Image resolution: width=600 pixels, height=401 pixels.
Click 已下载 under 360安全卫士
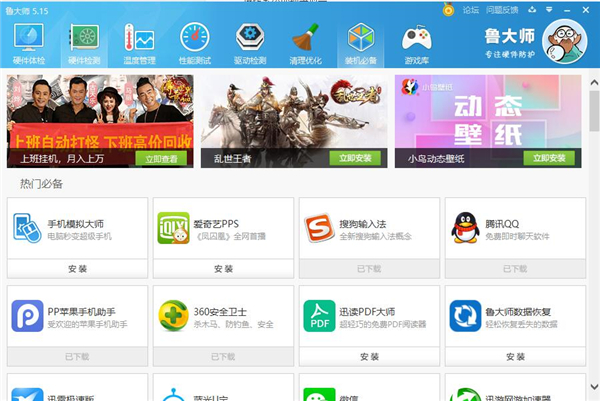pyautogui.click(x=223, y=357)
